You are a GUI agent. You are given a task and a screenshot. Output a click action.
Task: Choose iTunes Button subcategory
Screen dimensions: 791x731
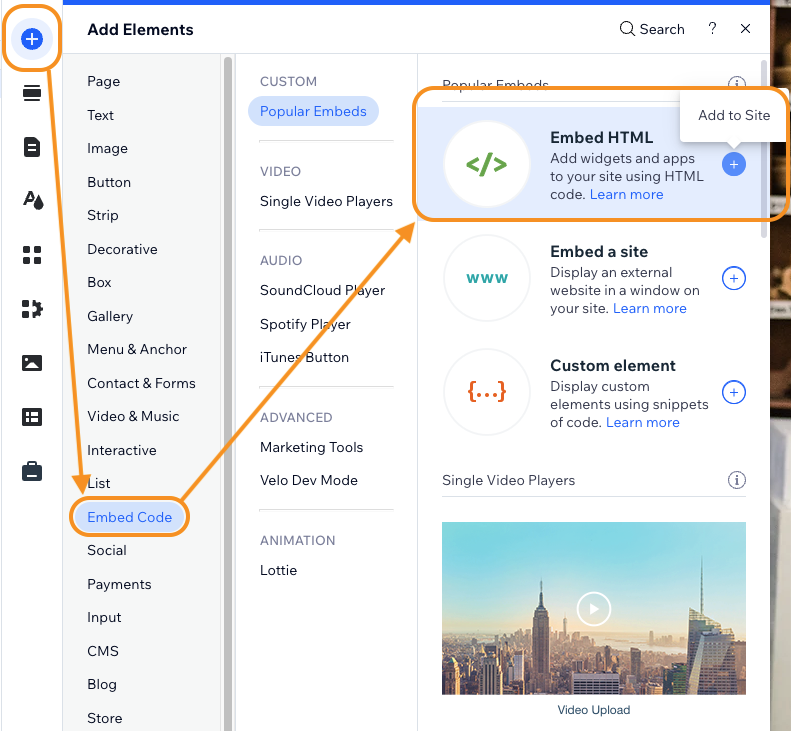(x=304, y=357)
